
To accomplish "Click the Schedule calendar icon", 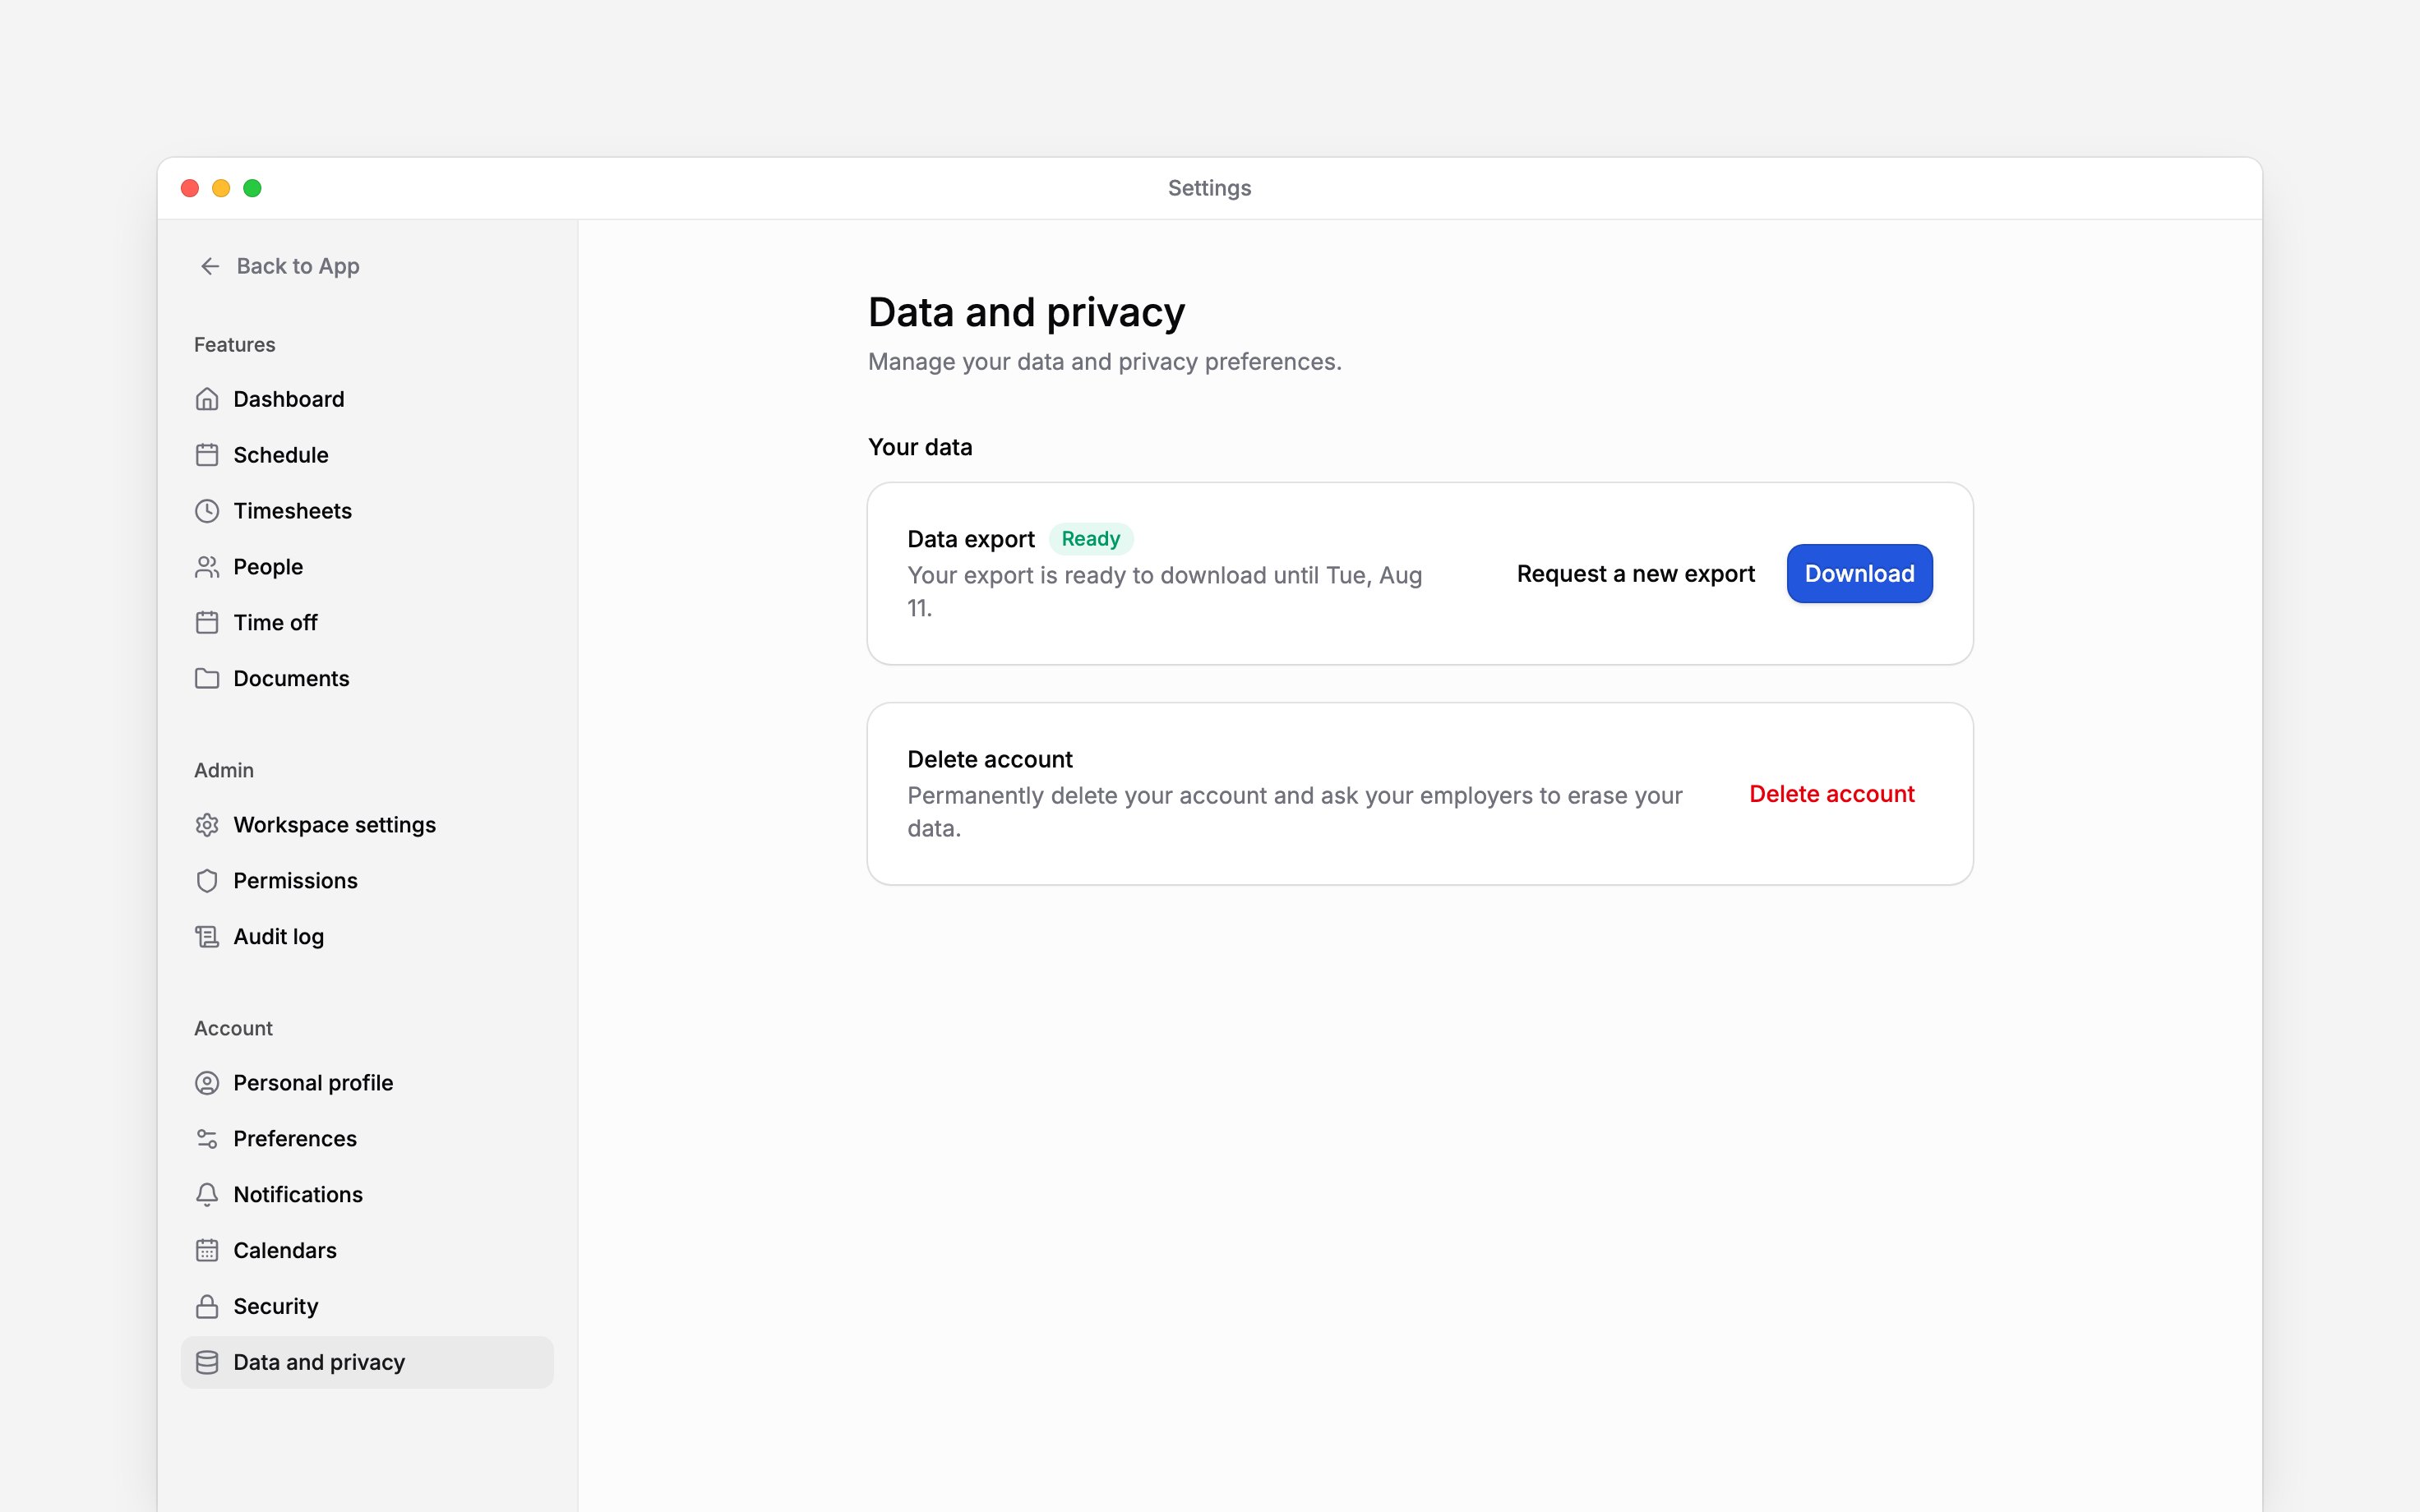I will [207, 455].
